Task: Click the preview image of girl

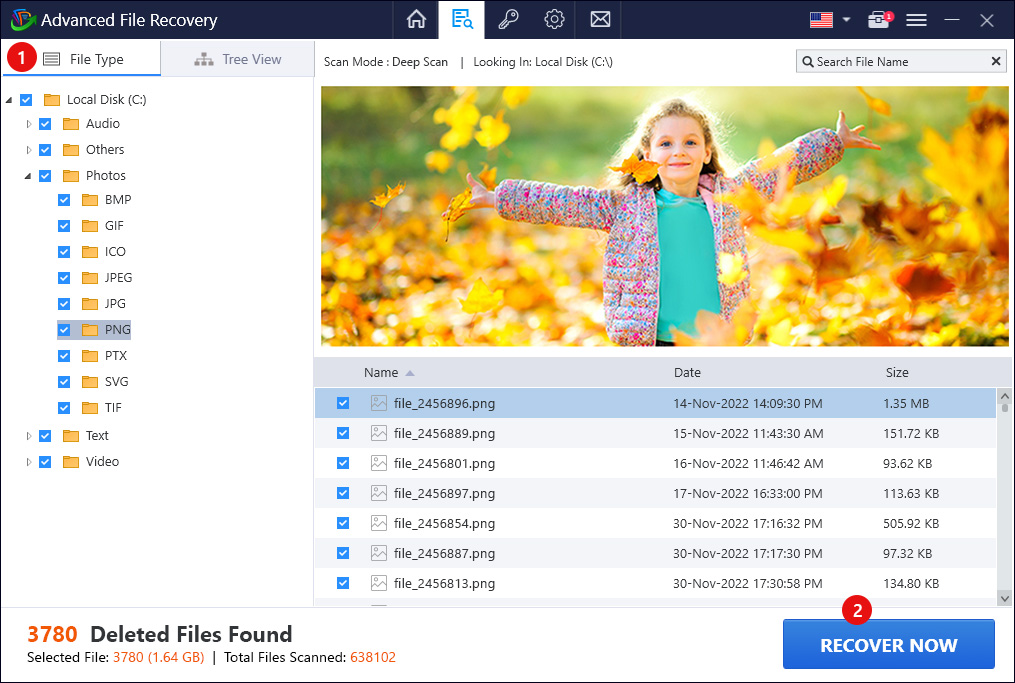Action: pos(665,216)
